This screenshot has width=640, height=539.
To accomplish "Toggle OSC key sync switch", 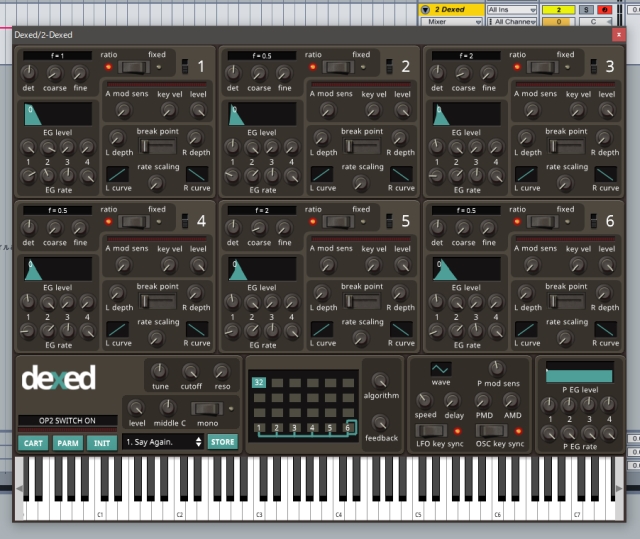I will (488, 430).
